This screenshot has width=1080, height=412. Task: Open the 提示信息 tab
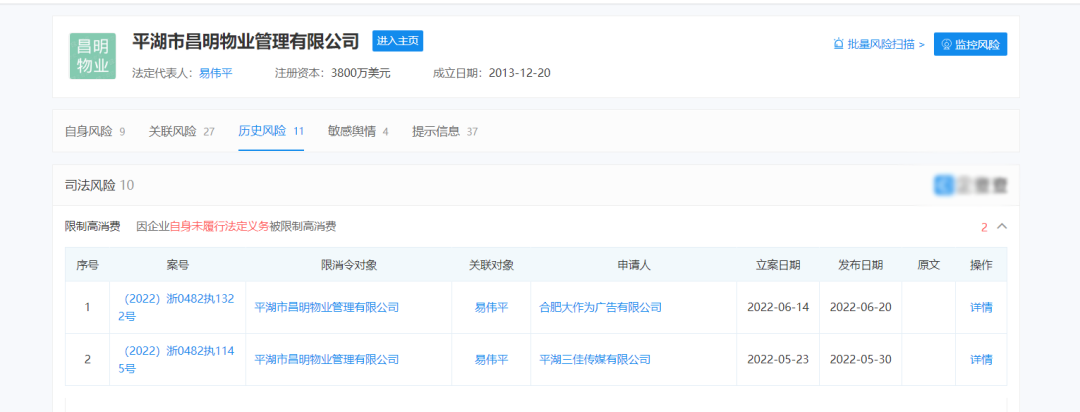point(445,131)
